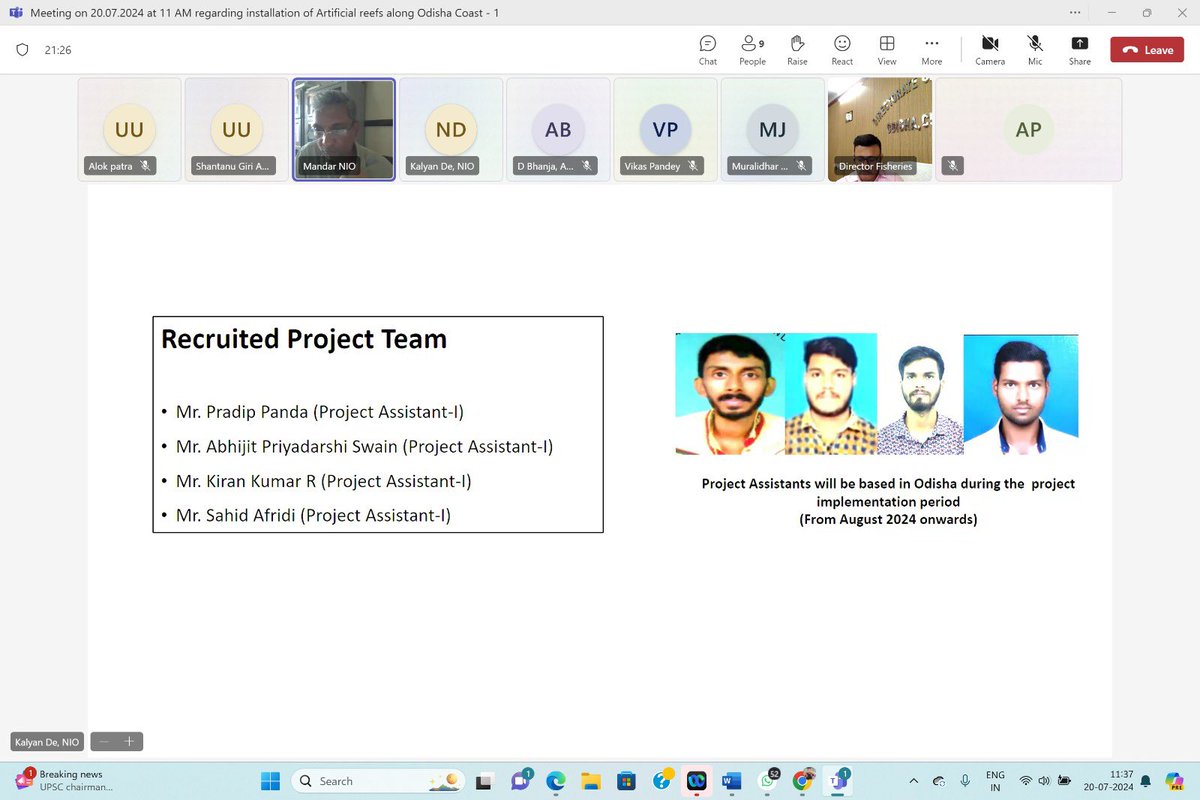Open Task View in taskbar
Screen dimensions: 1200x800
click(x=484, y=780)
